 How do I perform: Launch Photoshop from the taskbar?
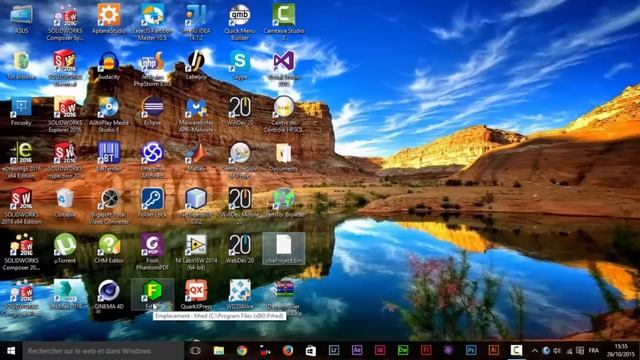click(471, 351)
